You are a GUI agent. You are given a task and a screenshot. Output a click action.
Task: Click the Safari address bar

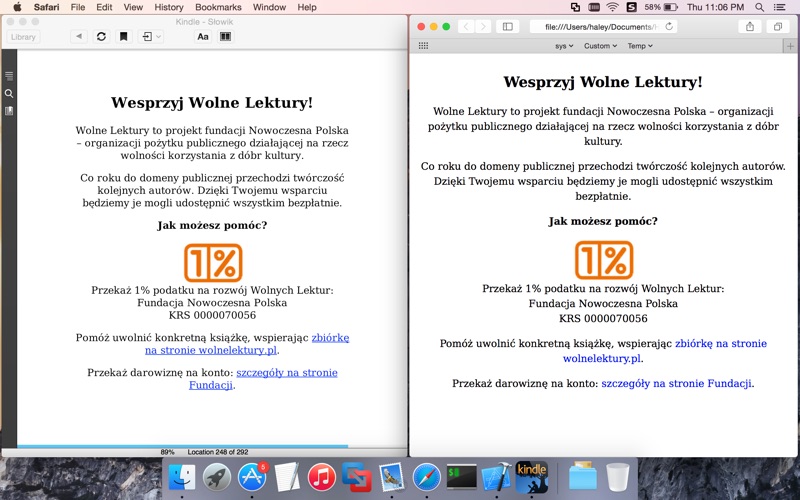[603, 27]
